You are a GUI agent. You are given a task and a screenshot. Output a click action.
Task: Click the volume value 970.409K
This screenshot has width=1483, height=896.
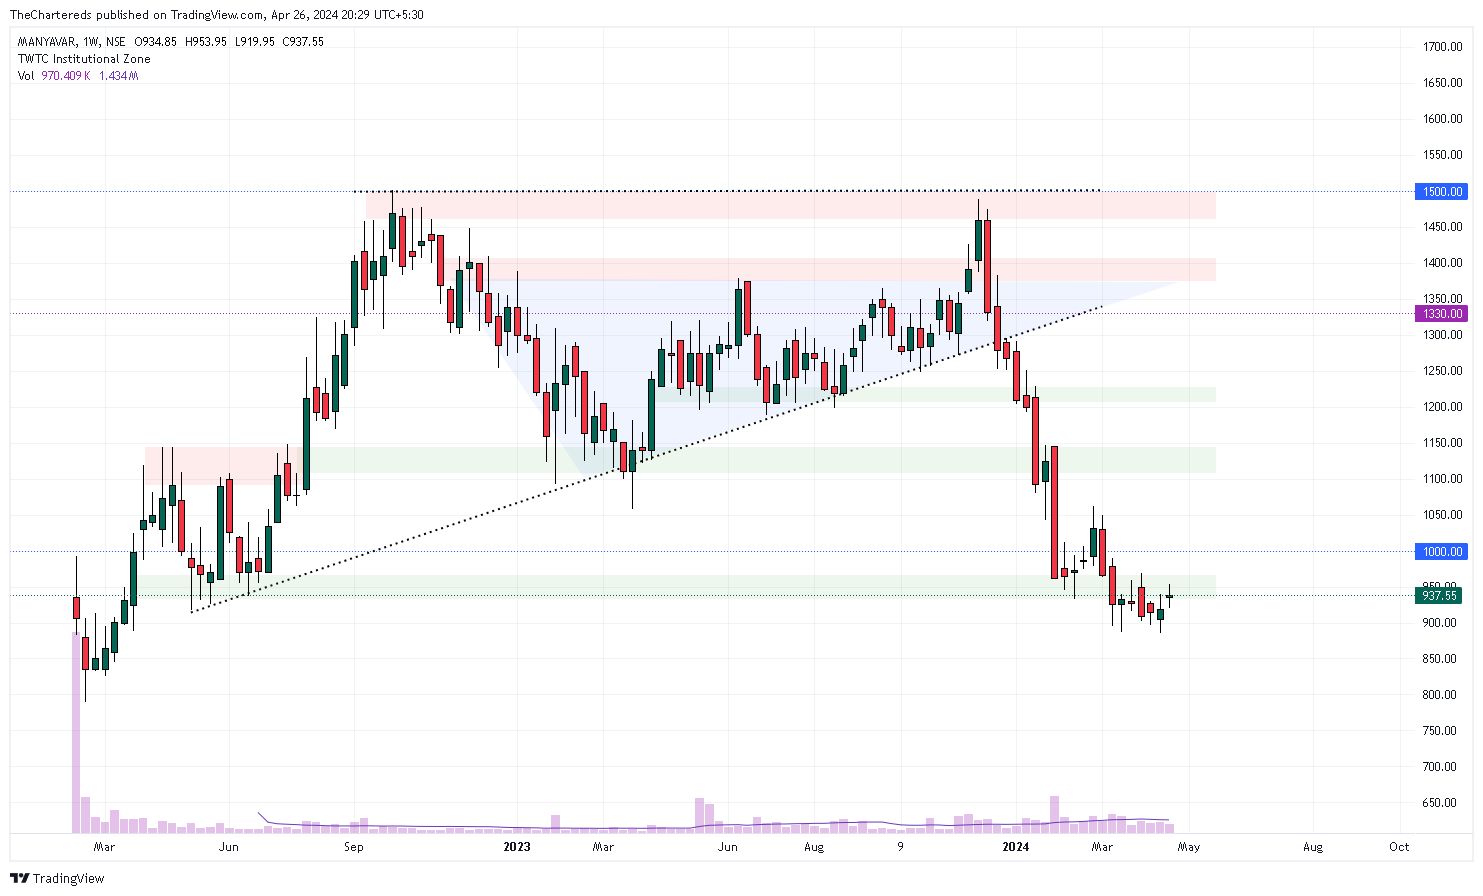point(66,76)
